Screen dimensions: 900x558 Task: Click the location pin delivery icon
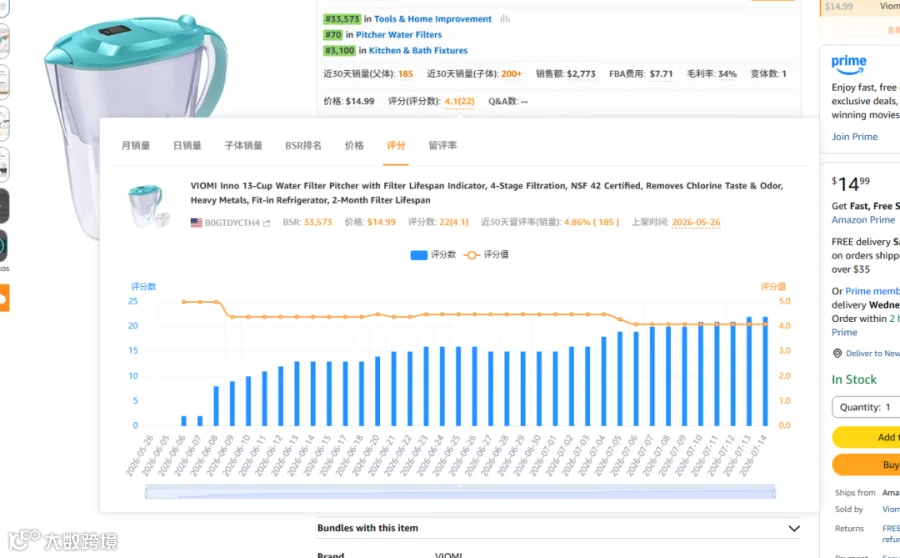coord(837,354)
